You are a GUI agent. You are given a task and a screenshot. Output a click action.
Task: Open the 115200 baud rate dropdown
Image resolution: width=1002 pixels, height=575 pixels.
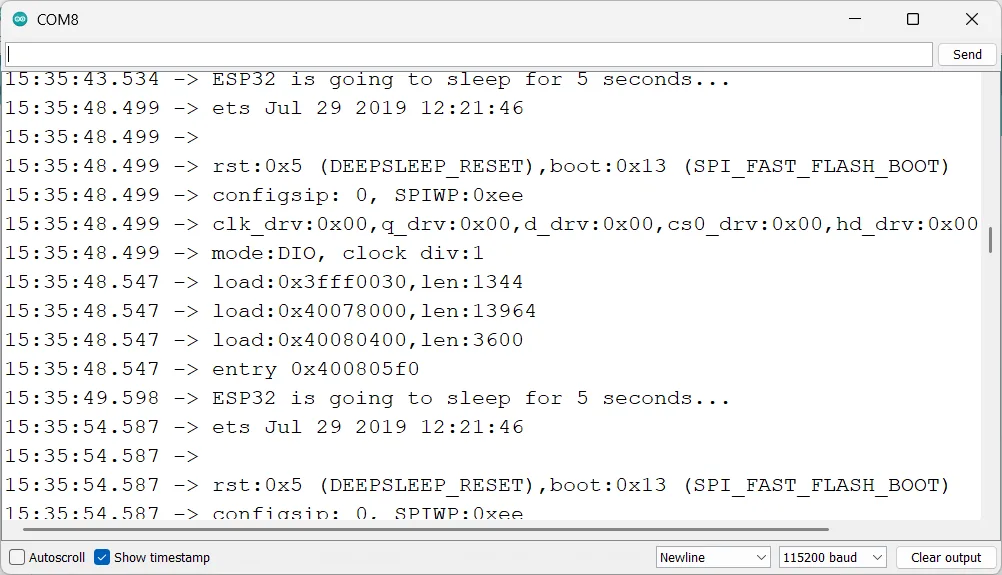(x=833, y=557)
